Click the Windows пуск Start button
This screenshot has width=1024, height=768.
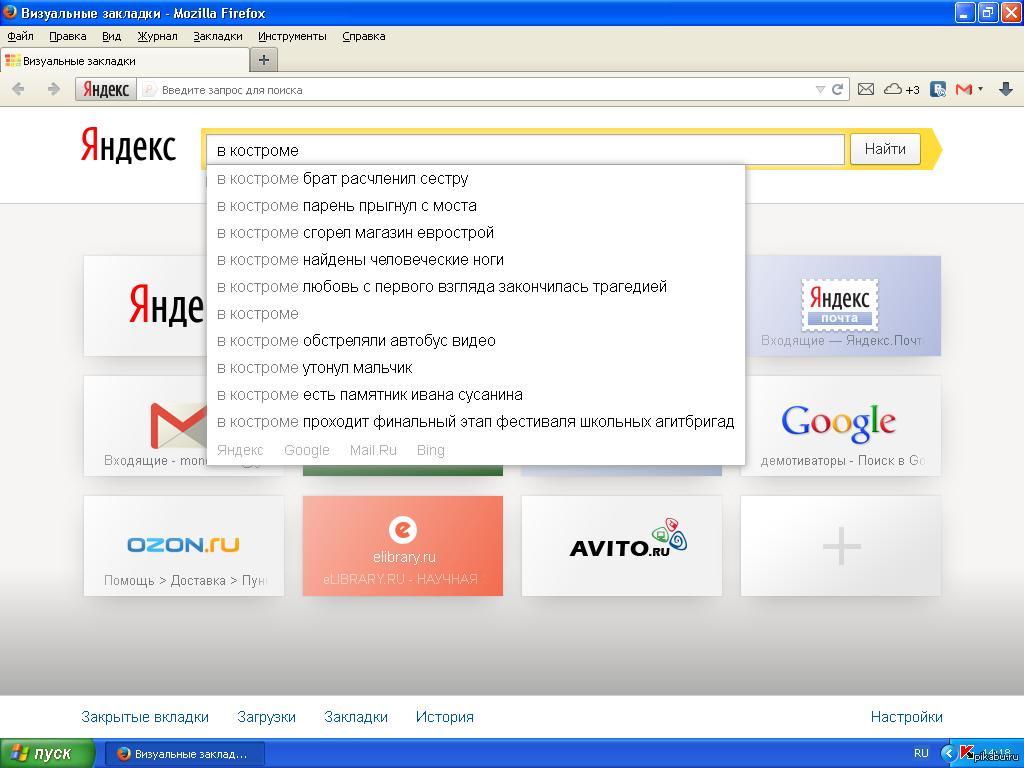pyautogui.click(x=46, y=754)
